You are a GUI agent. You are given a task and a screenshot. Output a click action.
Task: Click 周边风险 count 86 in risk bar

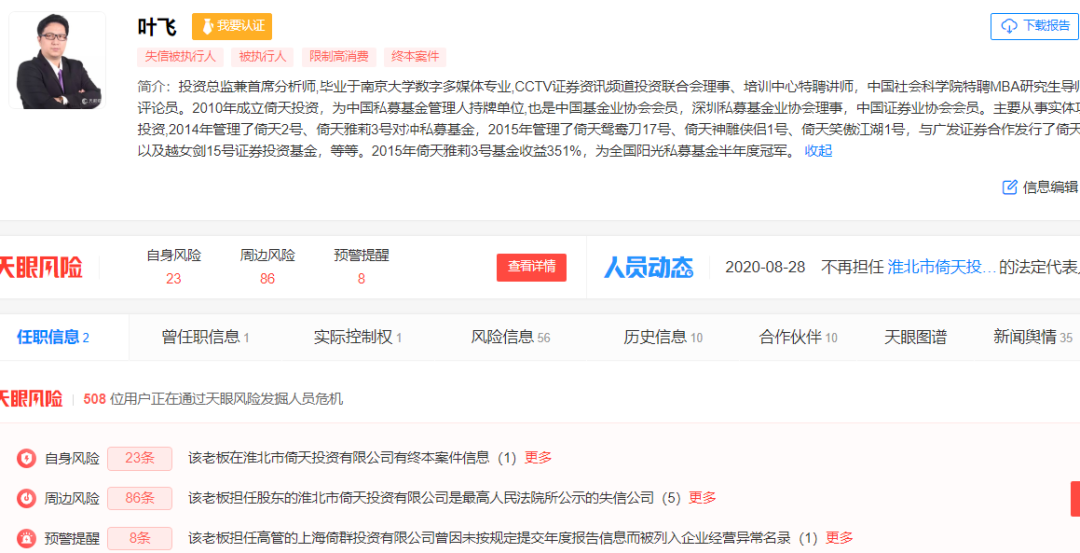[x=267, y=279]
